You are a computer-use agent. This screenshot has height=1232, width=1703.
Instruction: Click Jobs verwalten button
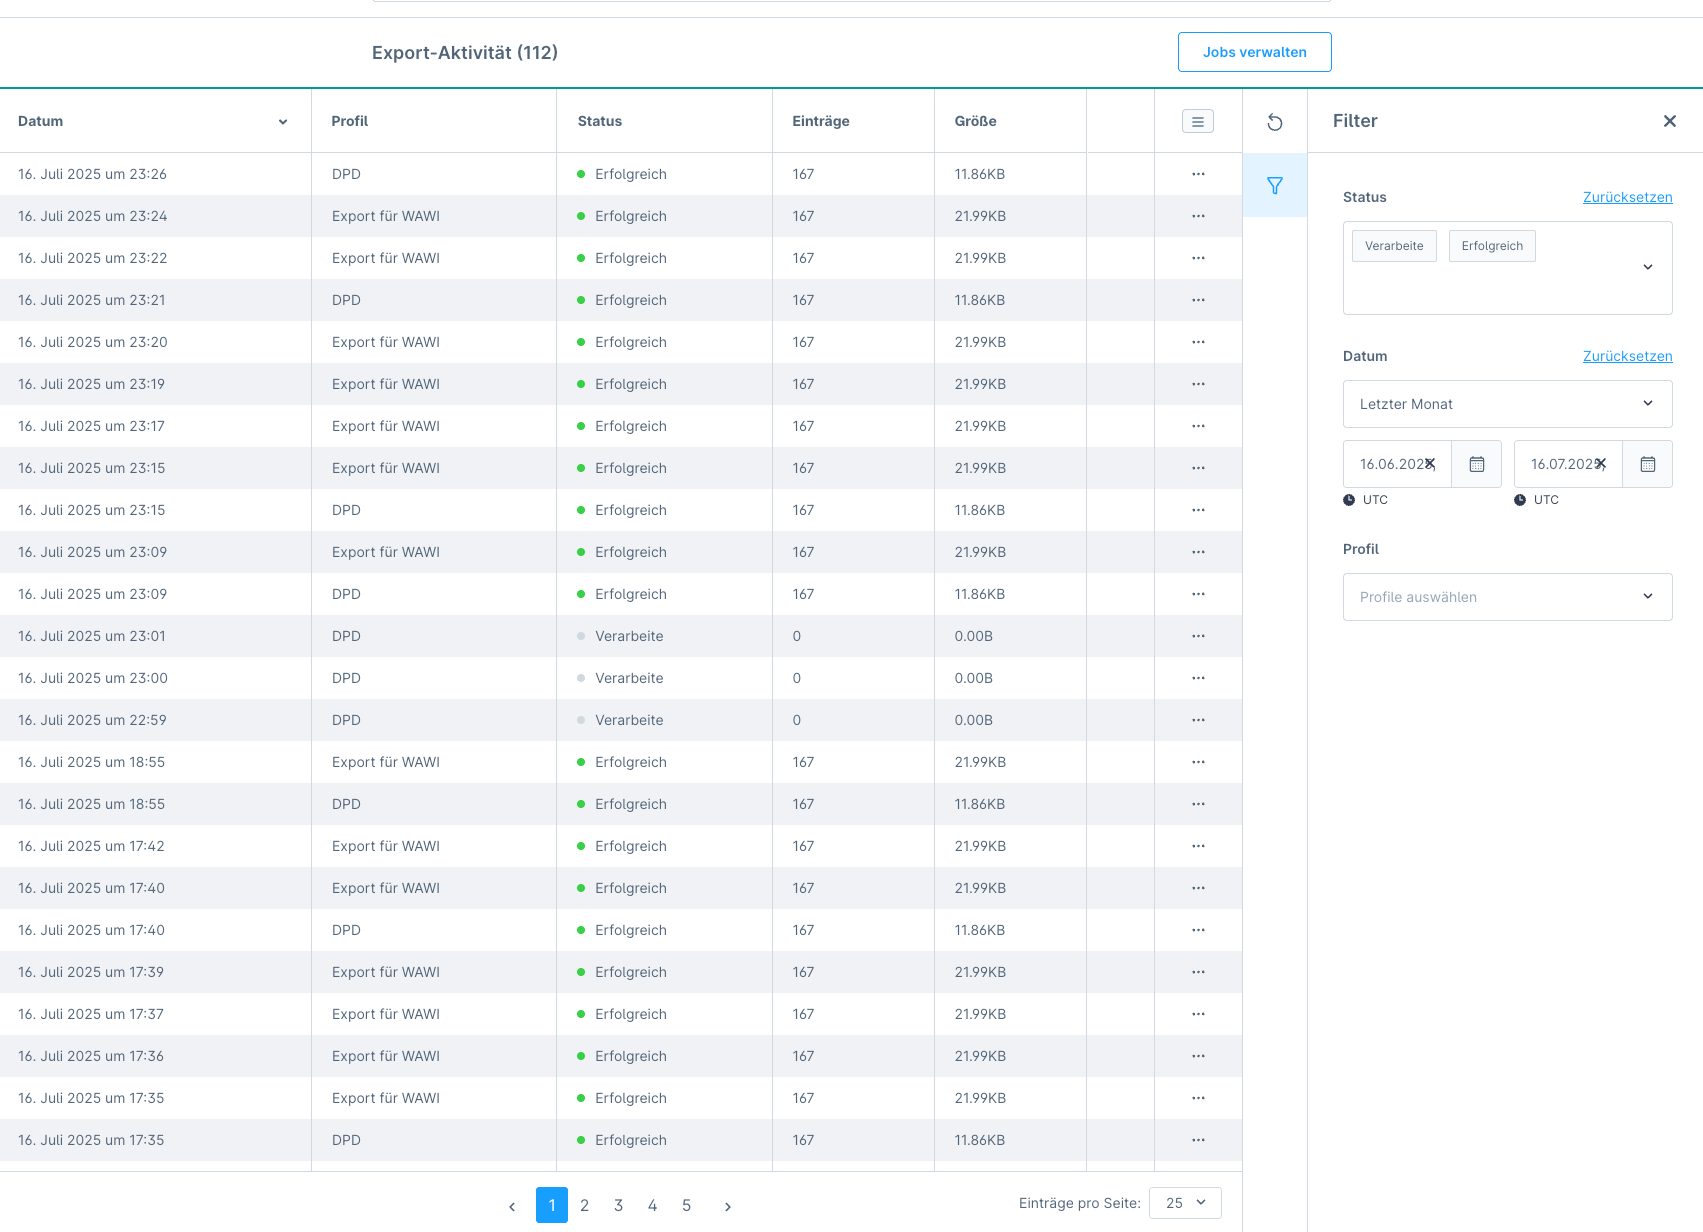pyautogui.click(x=1254, y=52)
